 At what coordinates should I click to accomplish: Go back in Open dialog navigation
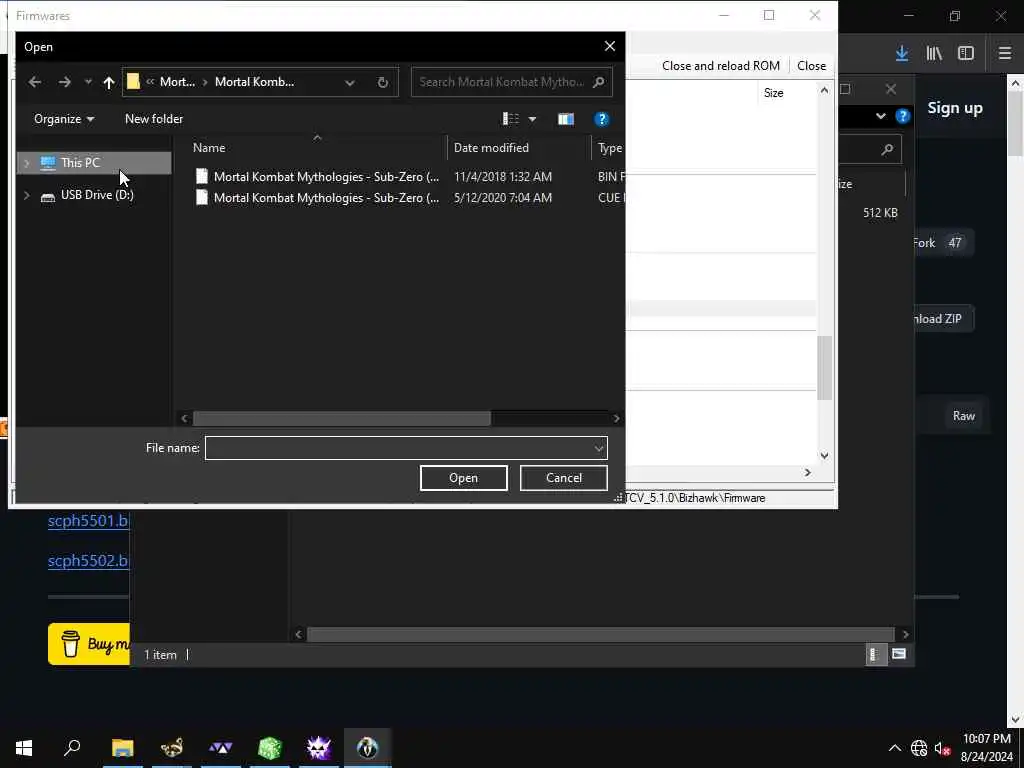[x=35, y=82]
